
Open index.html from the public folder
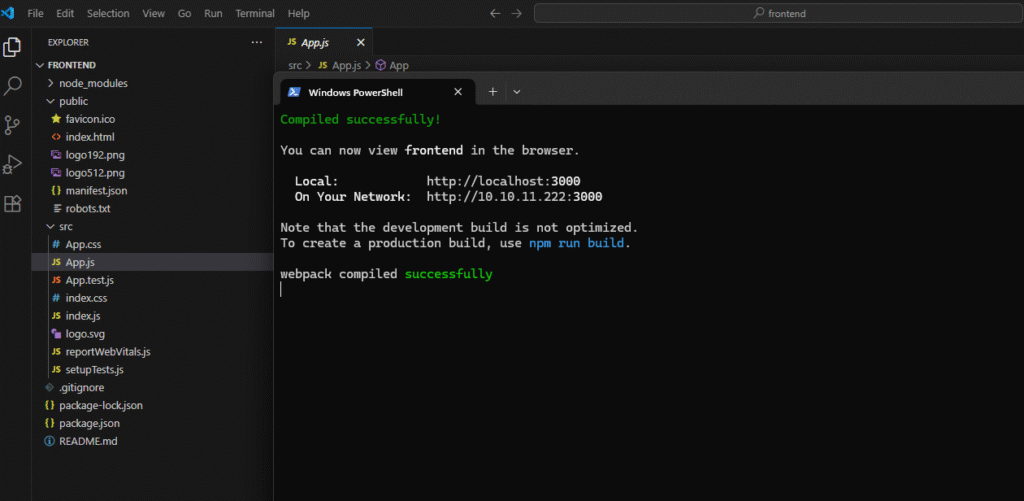(90, 137)
